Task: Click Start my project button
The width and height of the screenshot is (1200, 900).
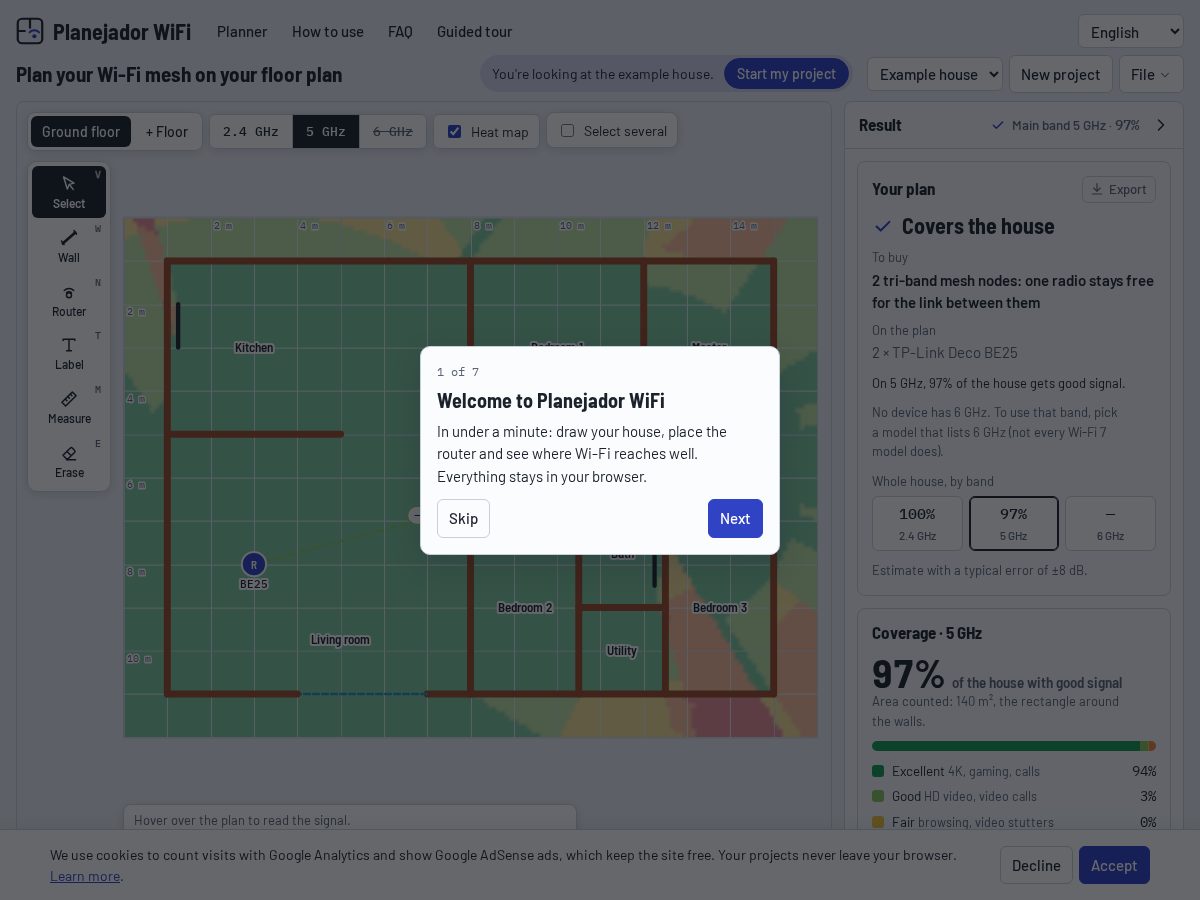Action: tap(786, 74)
